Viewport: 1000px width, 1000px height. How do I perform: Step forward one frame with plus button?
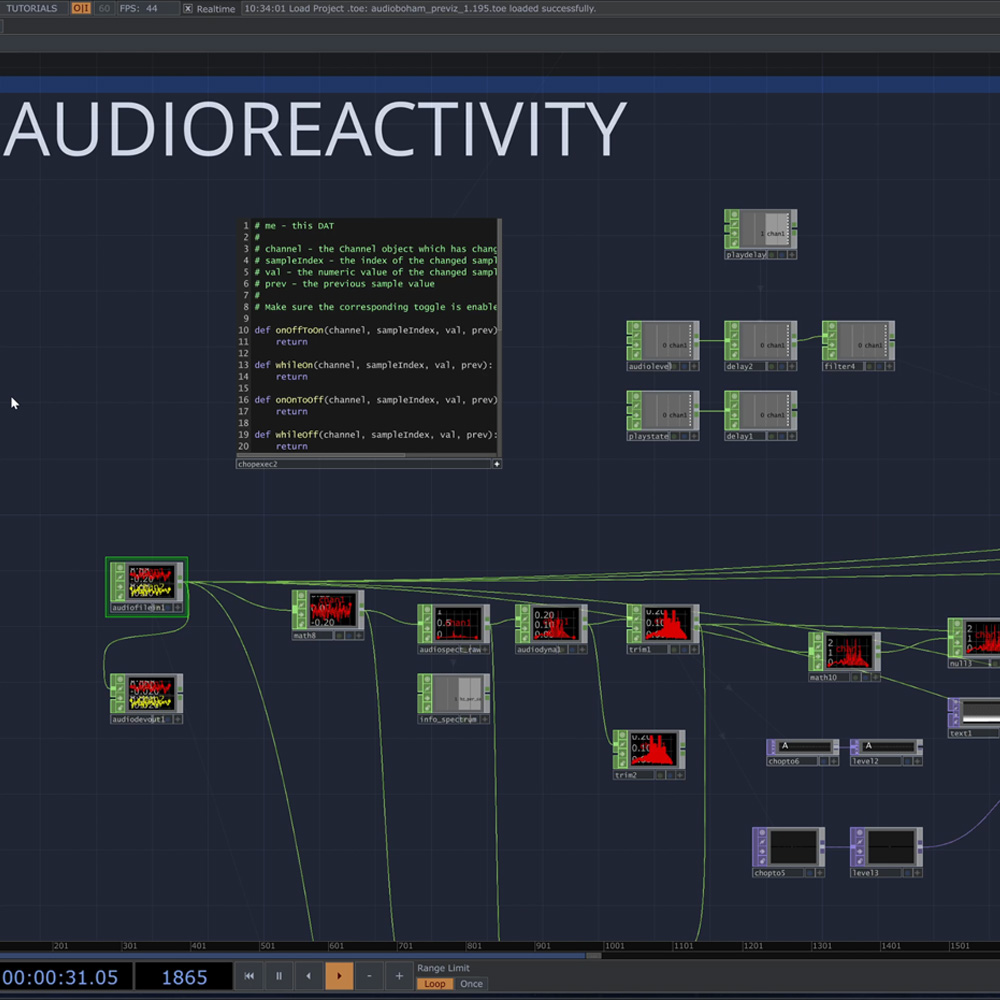pos(399,976)
